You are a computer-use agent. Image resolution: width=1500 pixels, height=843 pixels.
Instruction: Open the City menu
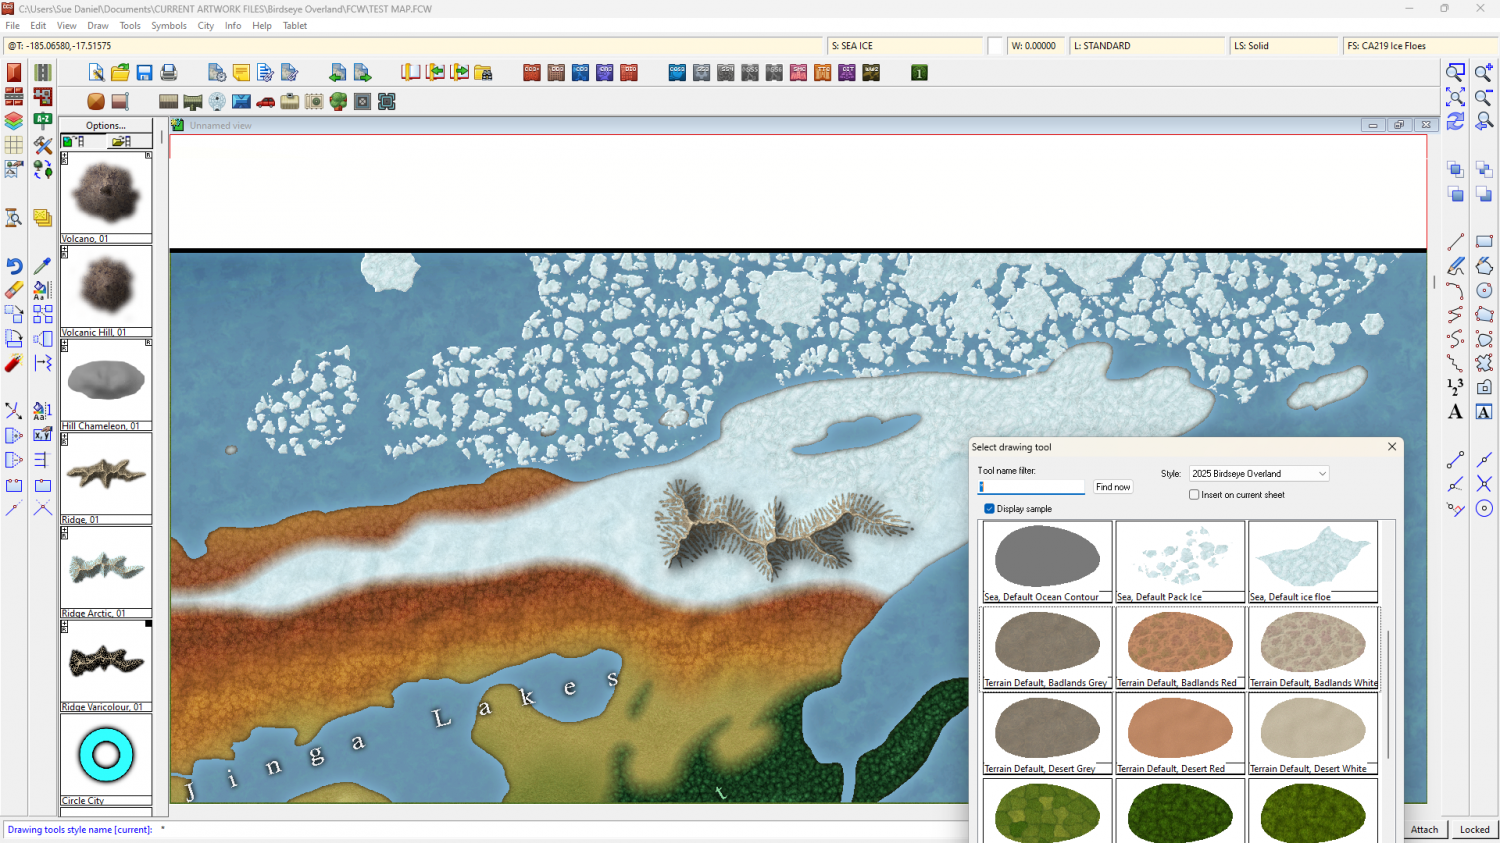[x=206, y=26]
